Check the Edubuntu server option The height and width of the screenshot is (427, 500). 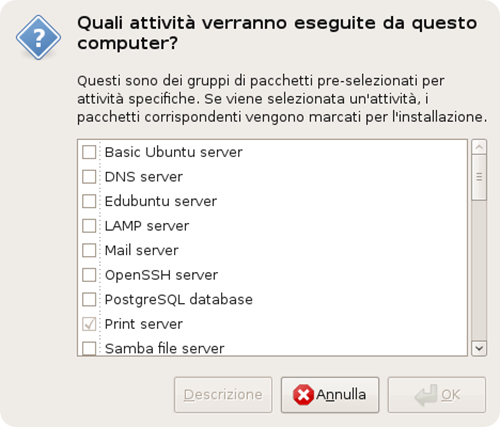point(89,201)
